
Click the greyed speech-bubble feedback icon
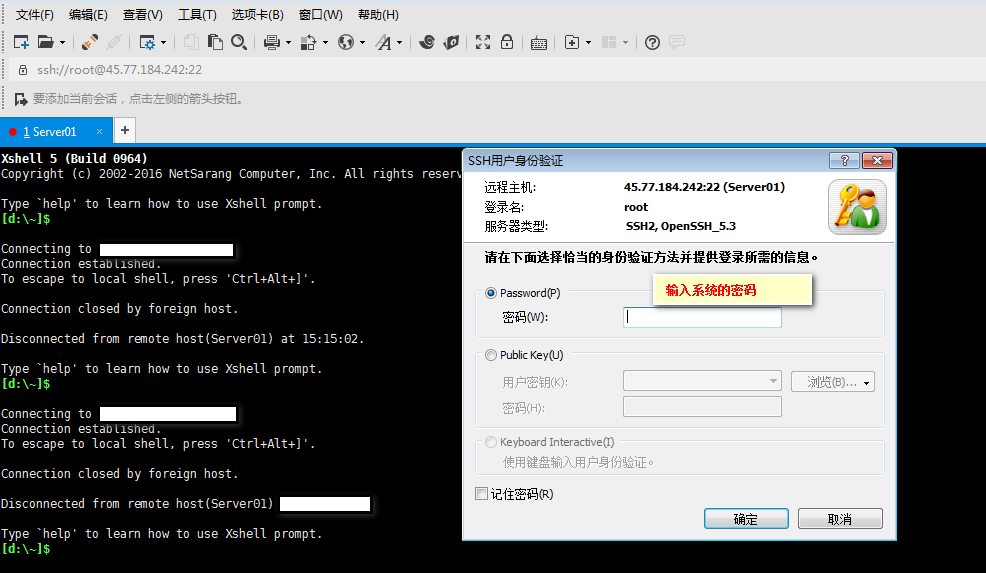tap(677, 42)
